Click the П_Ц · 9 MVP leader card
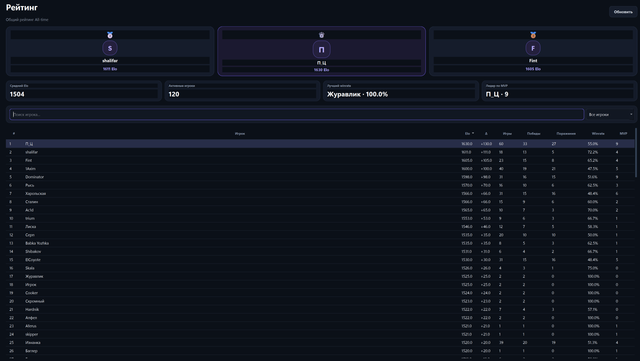The image size is (640, 361). point(560,91)
